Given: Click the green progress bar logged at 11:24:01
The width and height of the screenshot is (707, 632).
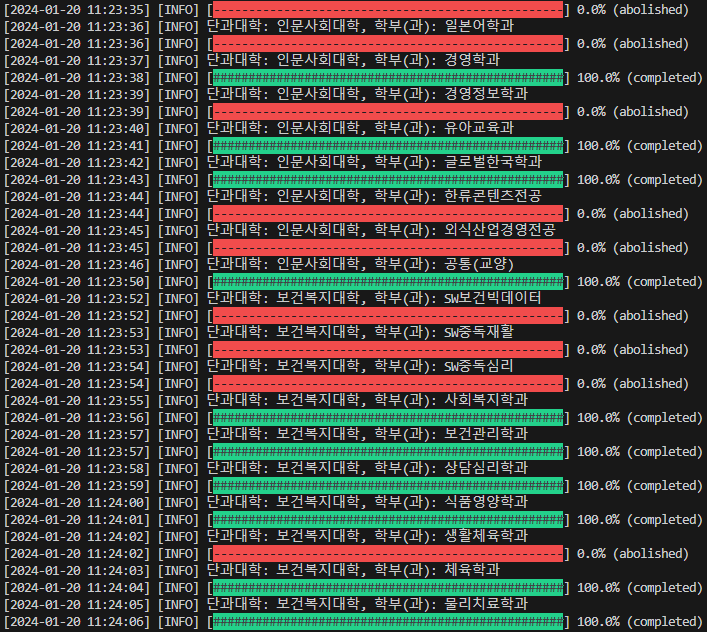Looking at the screenshot, I should (388, 520).
